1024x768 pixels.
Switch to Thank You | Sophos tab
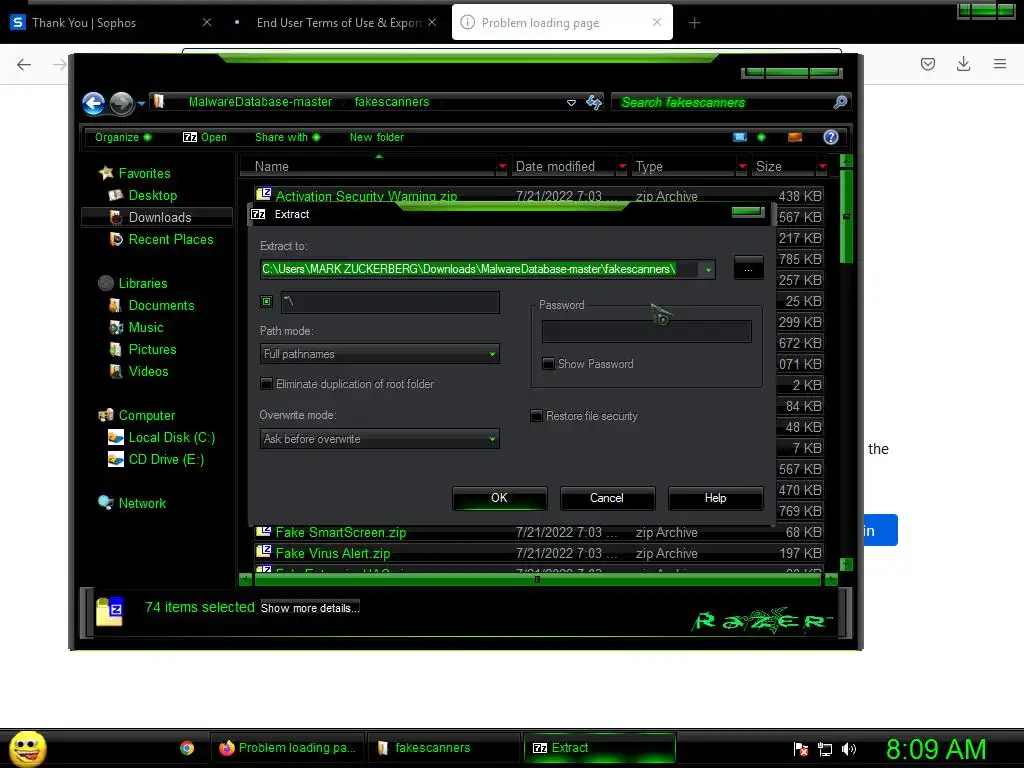click(x=111, y=23)
